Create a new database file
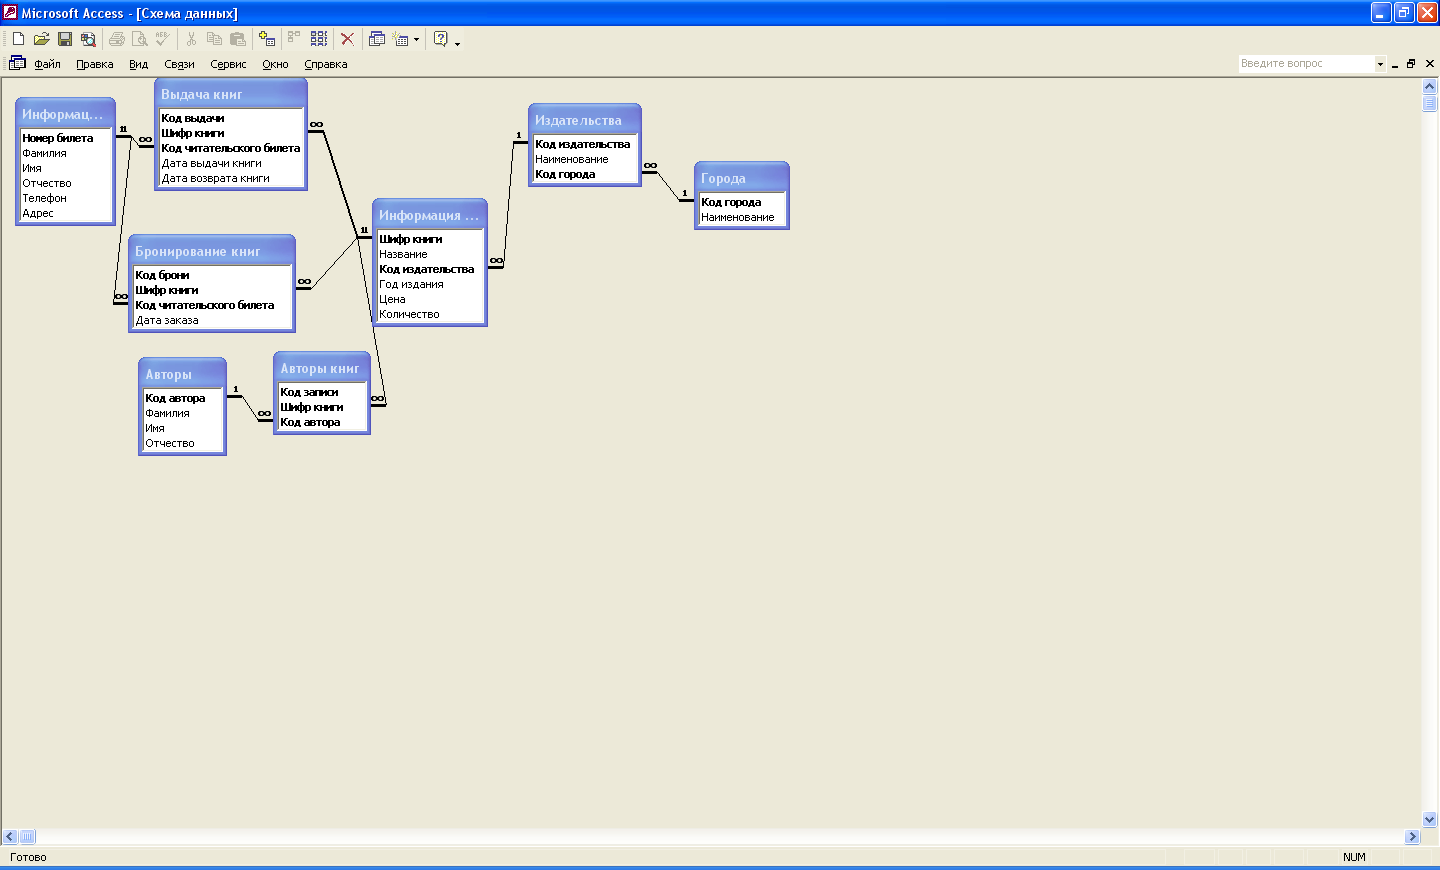 [x=18, y=39]
